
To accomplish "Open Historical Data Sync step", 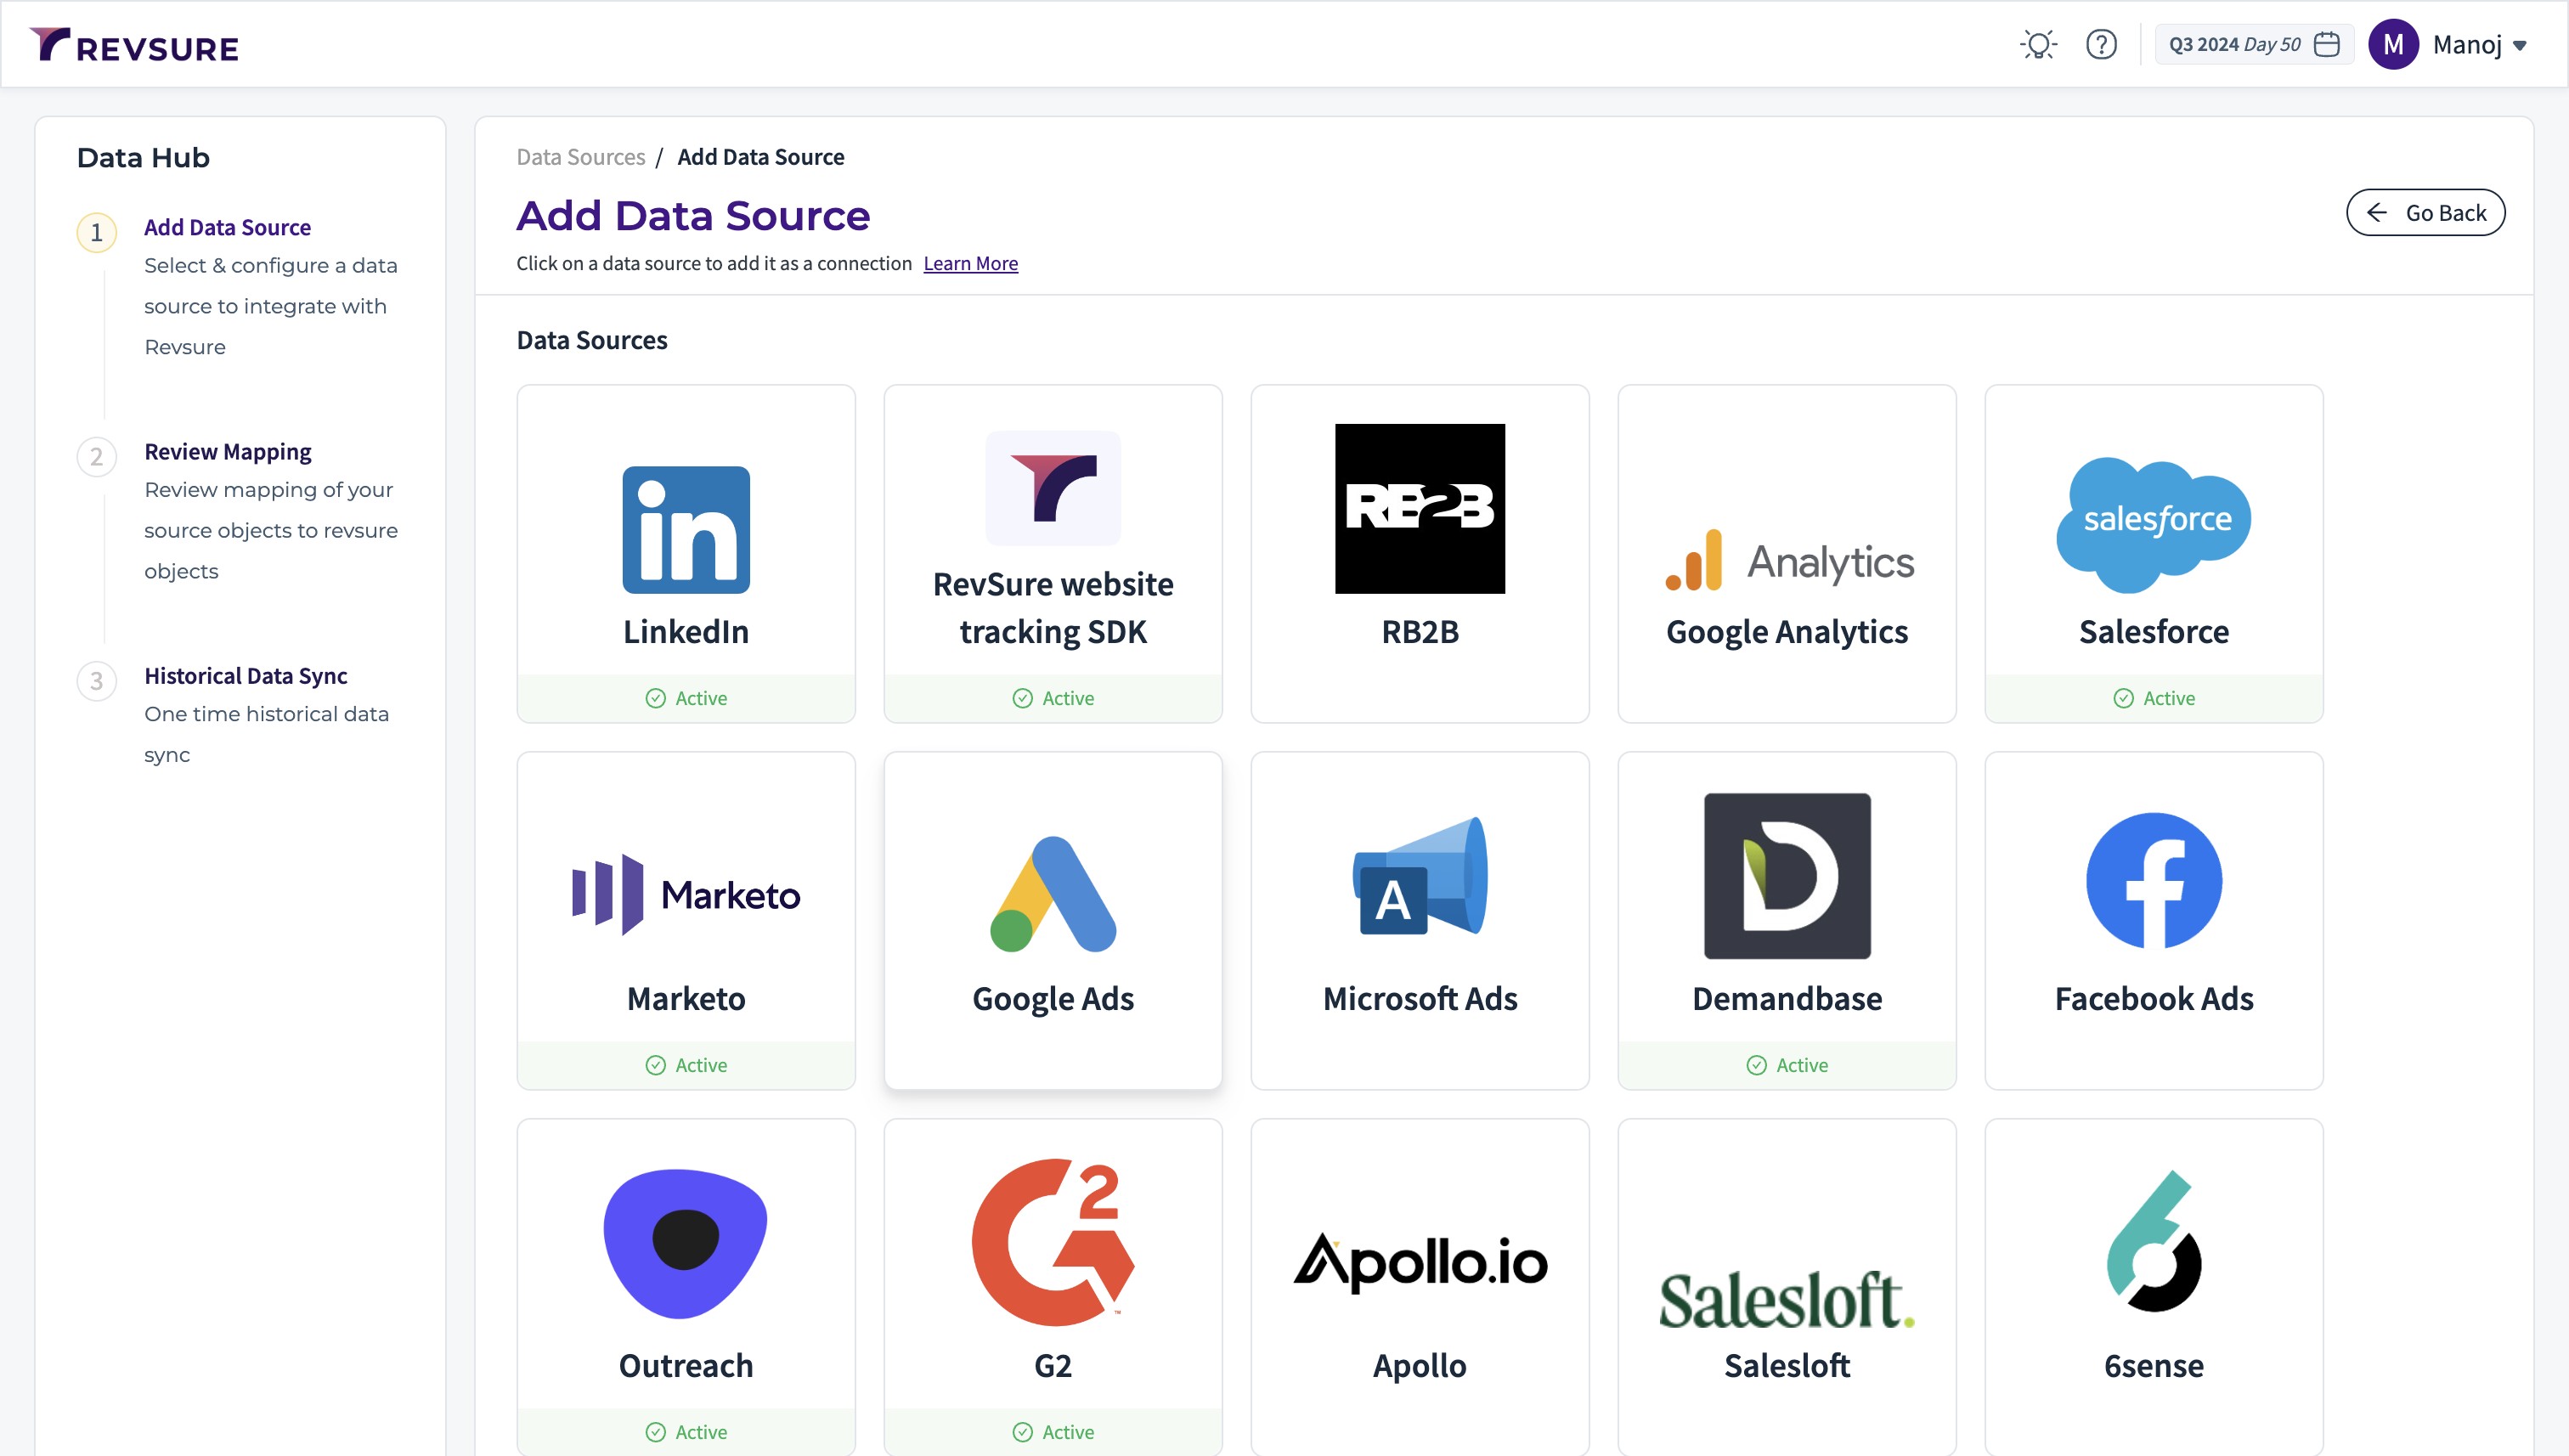I will pos(245,675).
